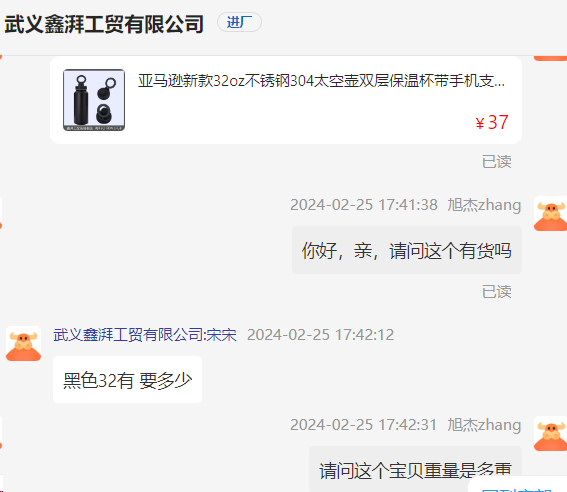567x492 pixels.
Task: Click the company title 武义鑫湃工贸有限公司 header
Action: [104, 24]
